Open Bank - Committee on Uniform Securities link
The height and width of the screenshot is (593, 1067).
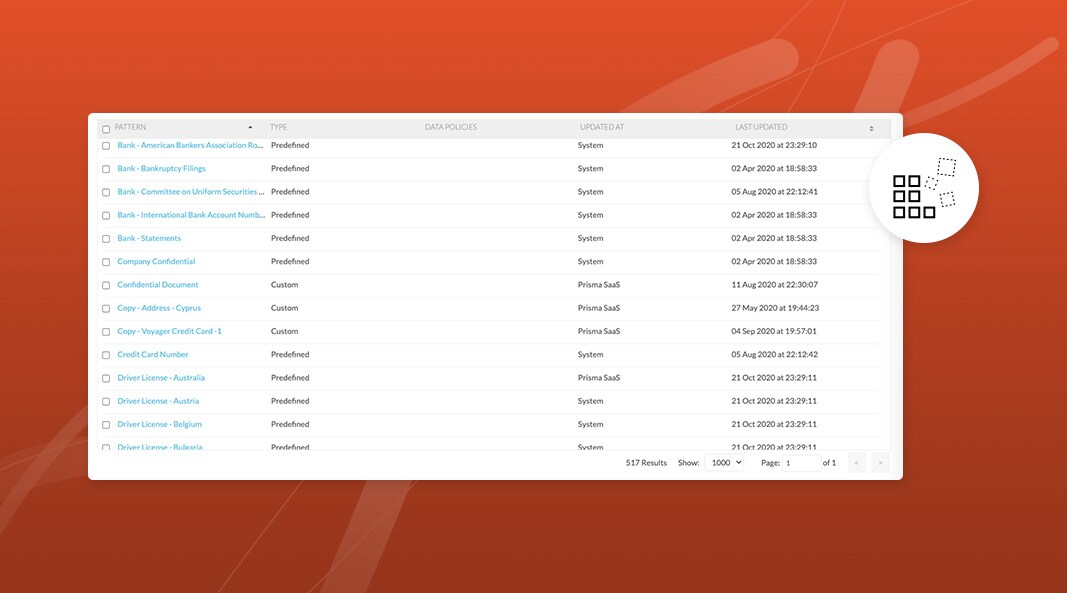[191, 191]
